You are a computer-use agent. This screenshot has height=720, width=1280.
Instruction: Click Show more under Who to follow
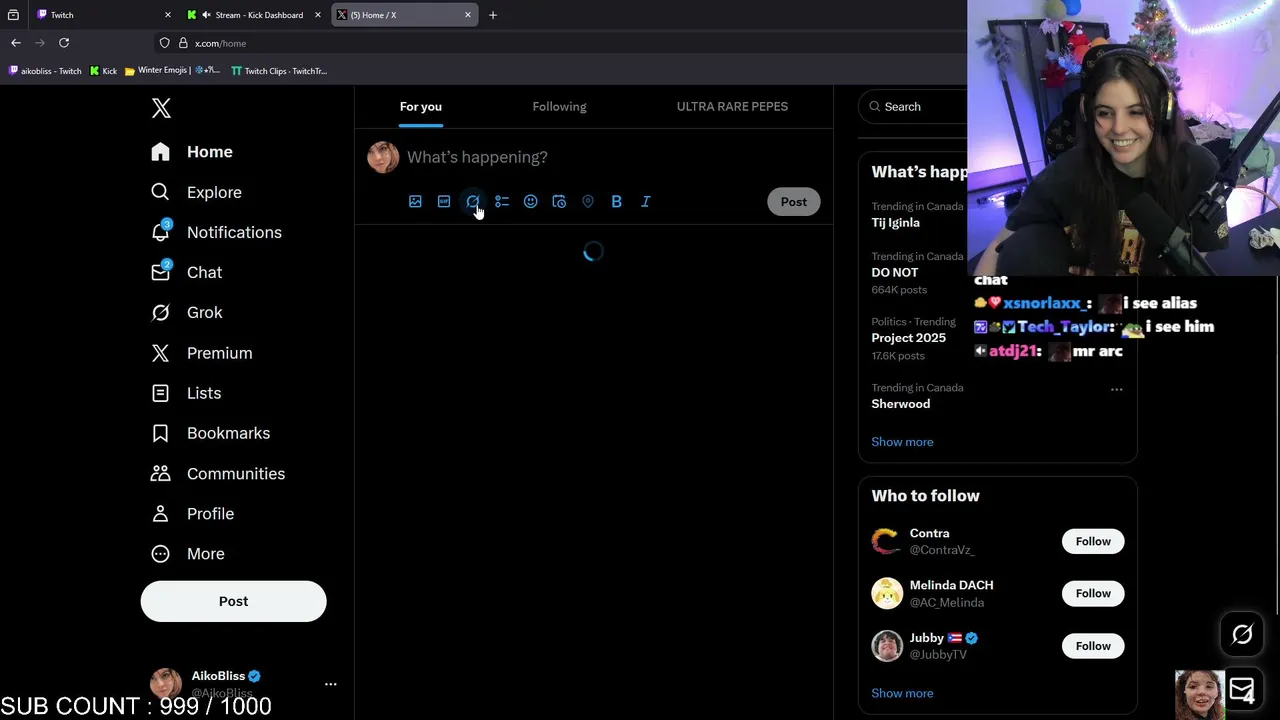pyautogui.click(x=902, y=693)
